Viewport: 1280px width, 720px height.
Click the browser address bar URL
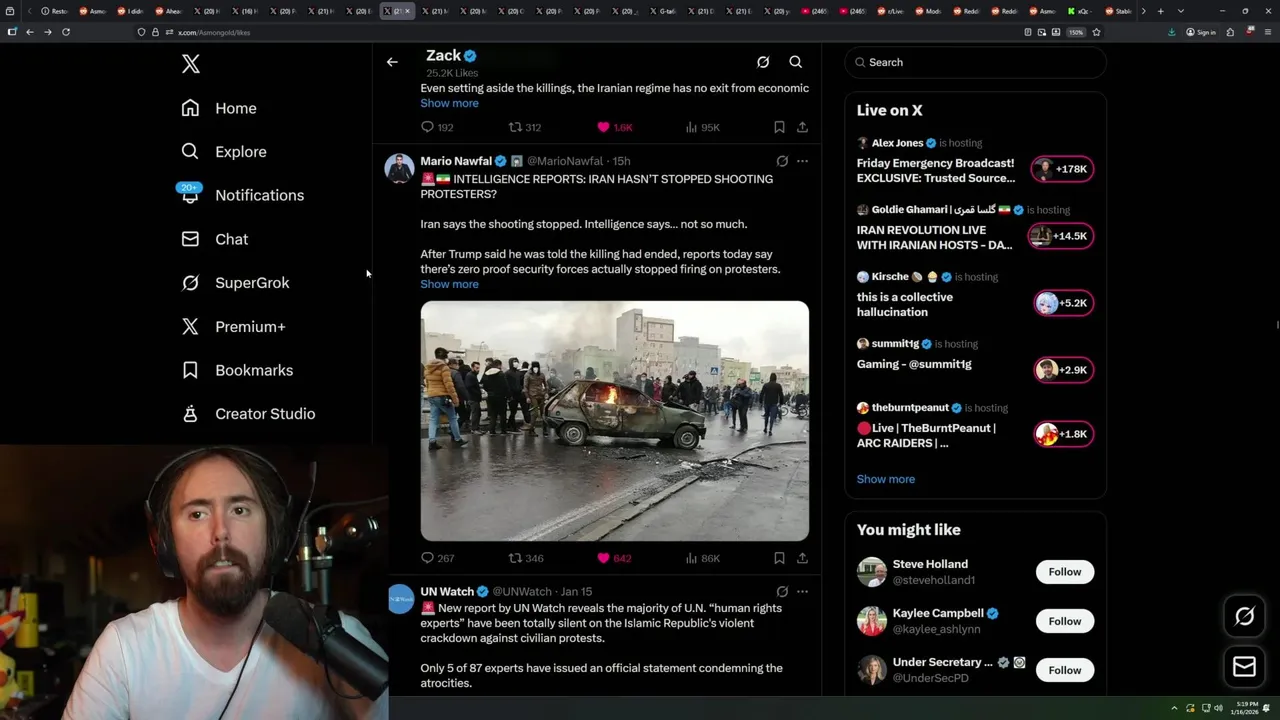pos(214,32)
